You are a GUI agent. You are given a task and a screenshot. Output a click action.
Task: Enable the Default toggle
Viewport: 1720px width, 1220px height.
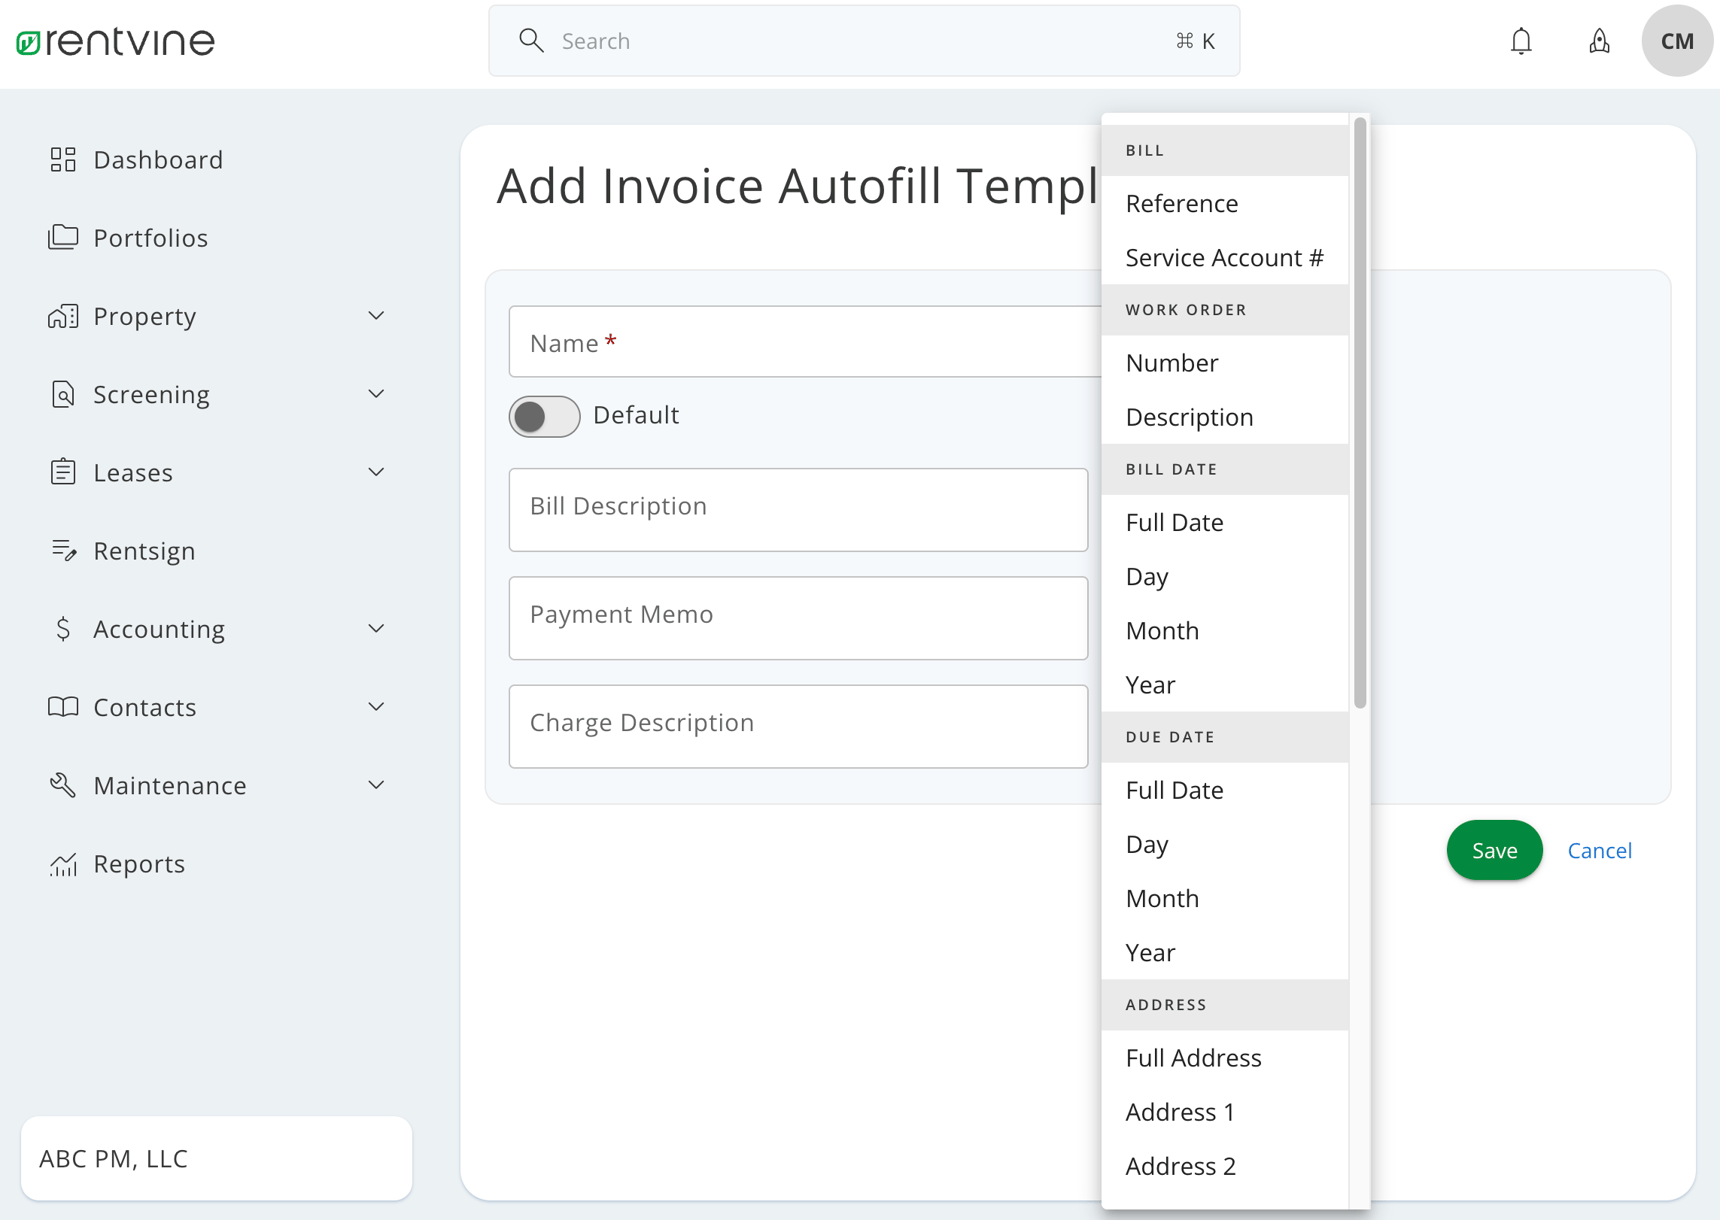coord(544,415)
